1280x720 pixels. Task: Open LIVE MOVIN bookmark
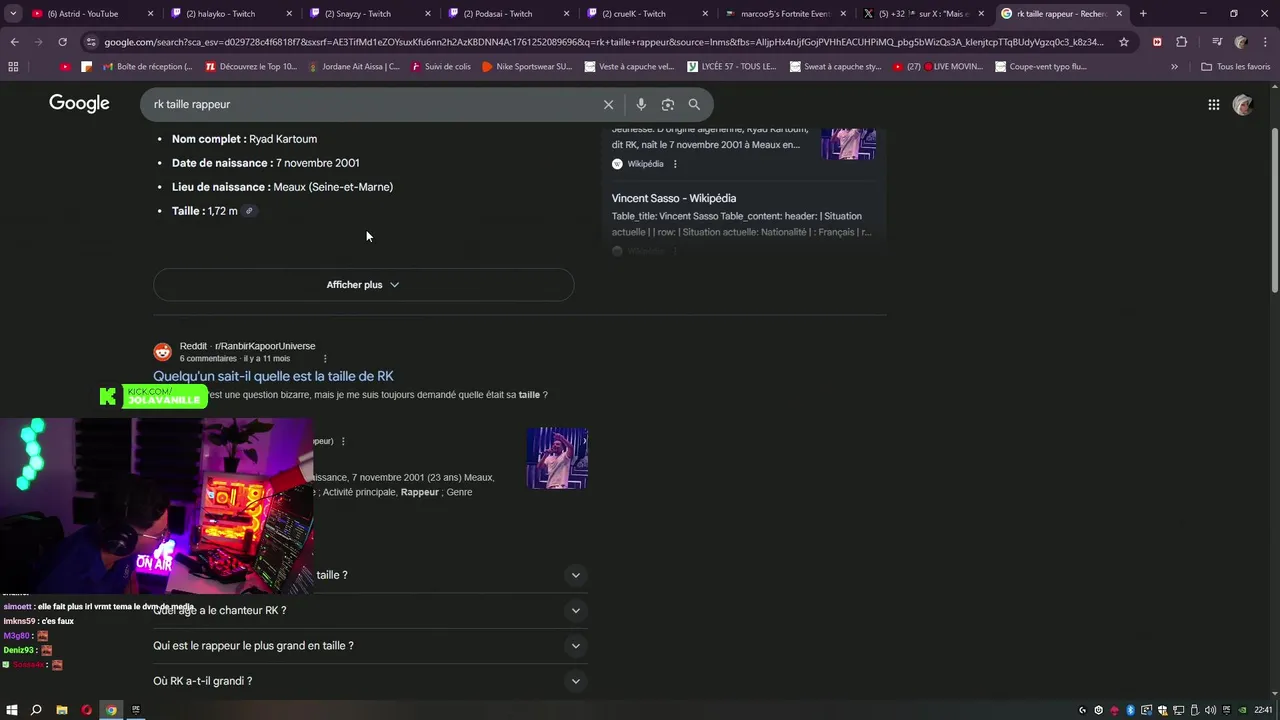pyautogui.click(x=939, y=67)
